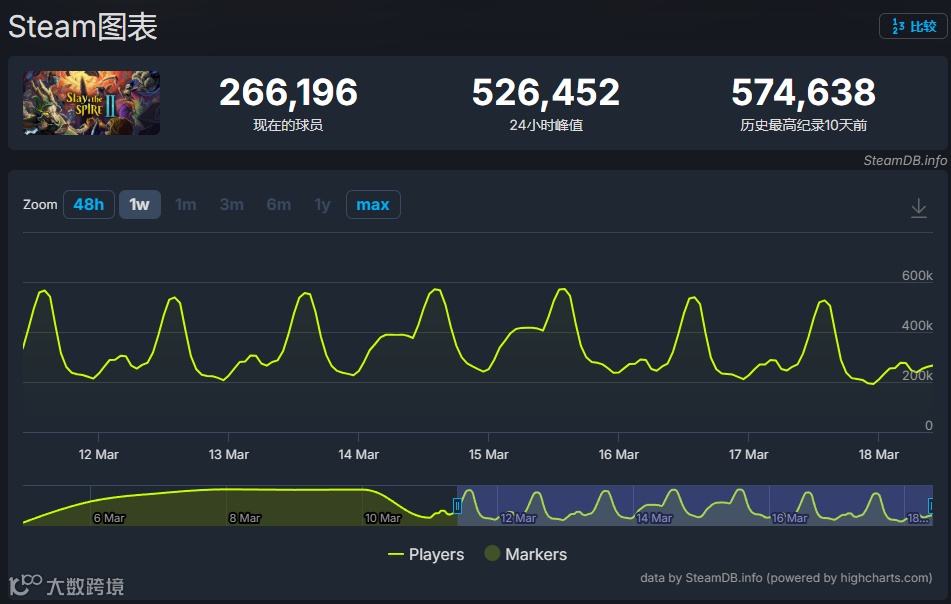Screen dimensions: 951x604
Task: Click the 15 Mar axis label
Action: coord(488,454)
